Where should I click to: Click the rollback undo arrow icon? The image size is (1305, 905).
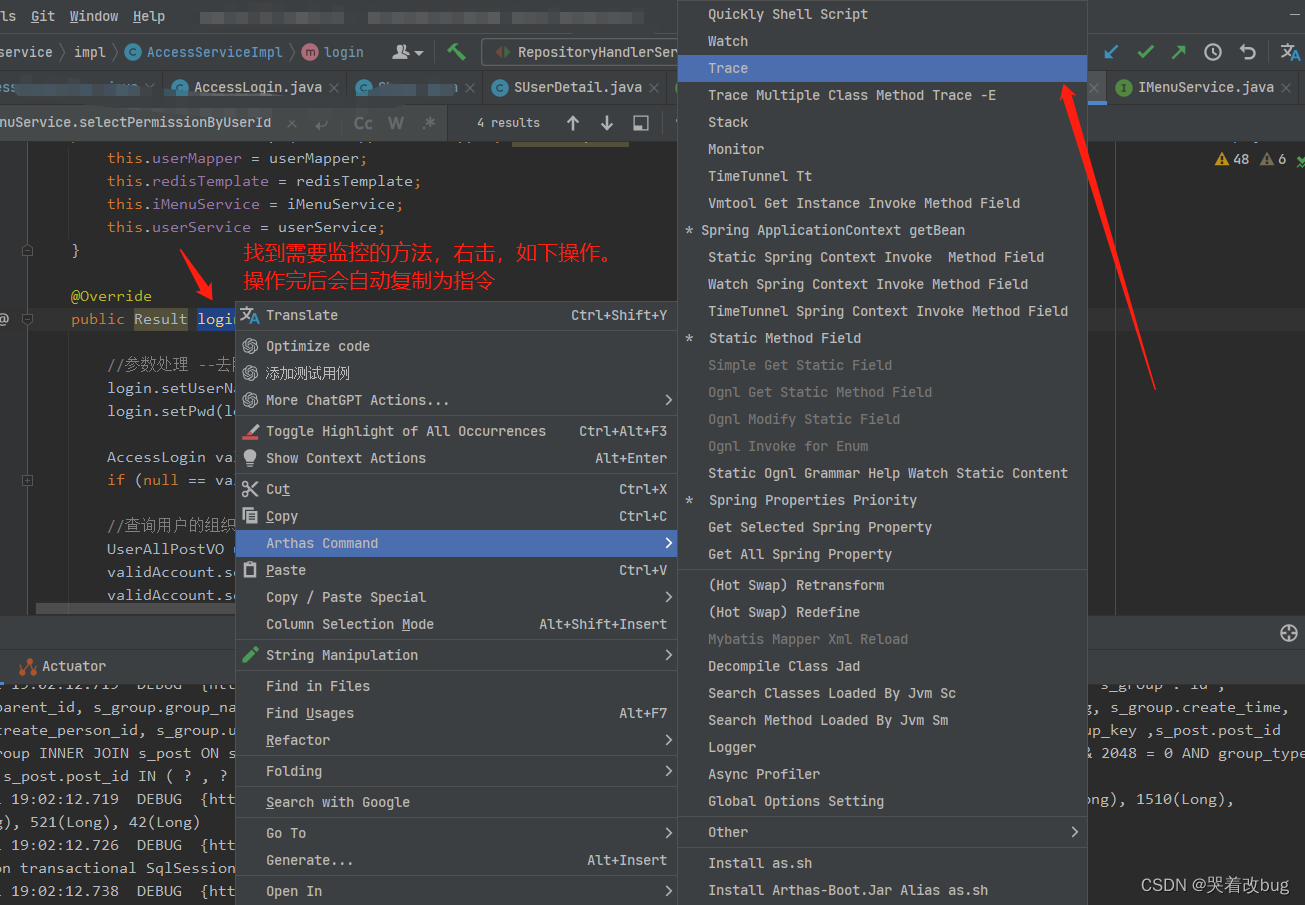coord(1247,52)
